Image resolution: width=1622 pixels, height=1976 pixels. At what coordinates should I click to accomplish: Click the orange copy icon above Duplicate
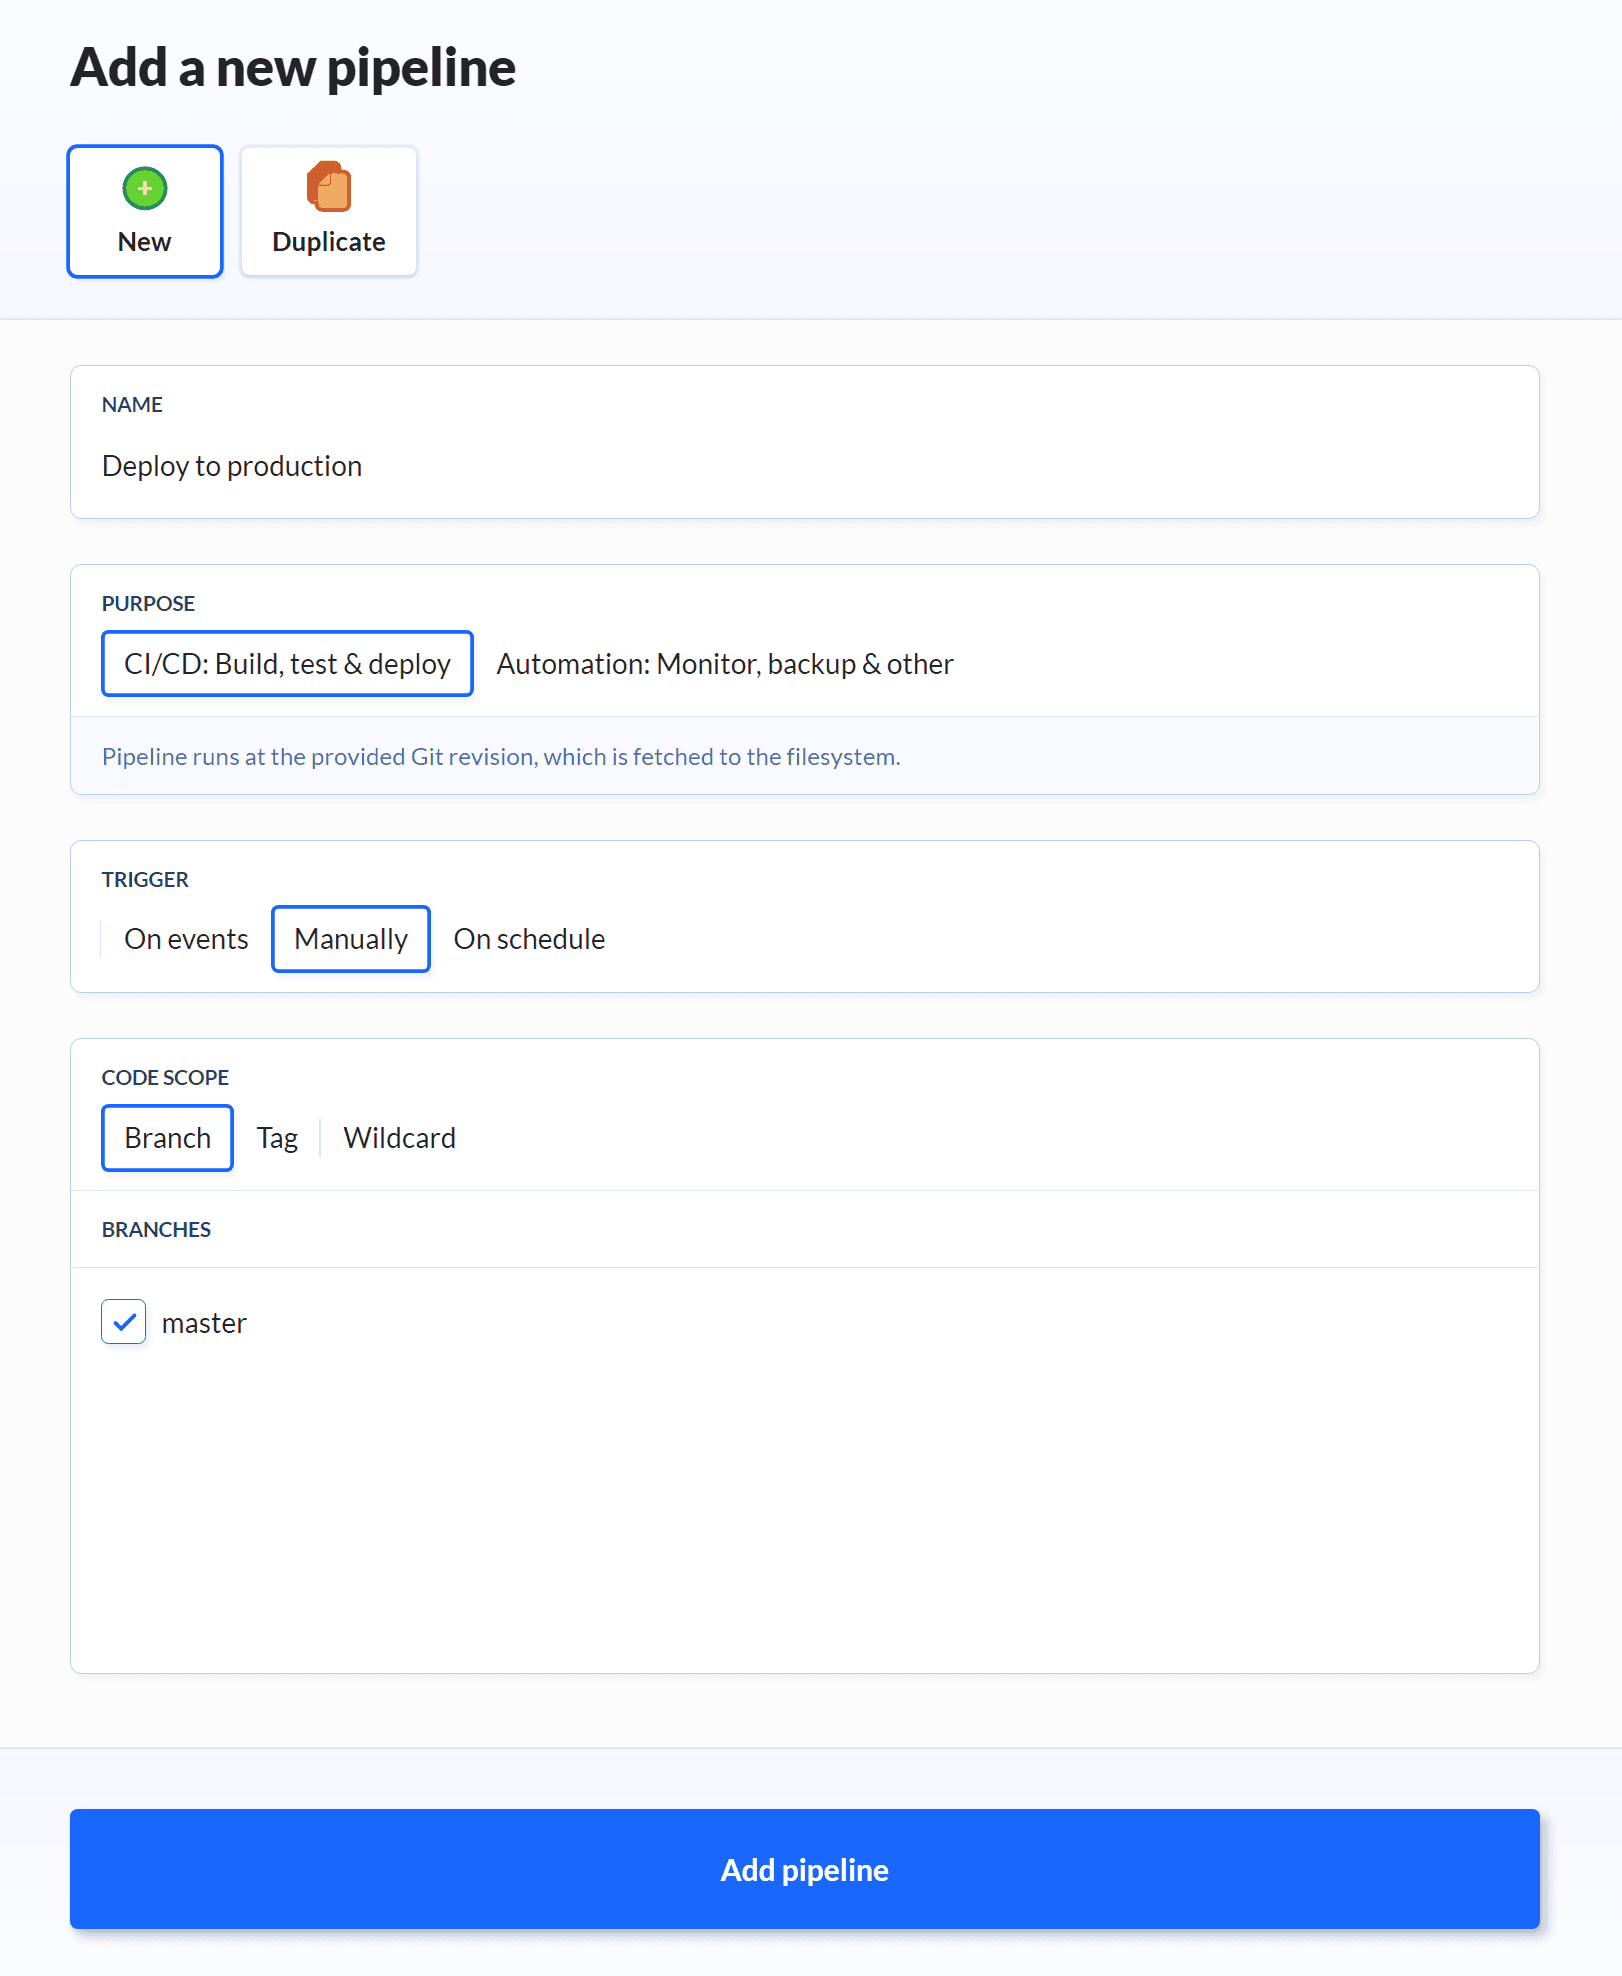click(328, 186)
